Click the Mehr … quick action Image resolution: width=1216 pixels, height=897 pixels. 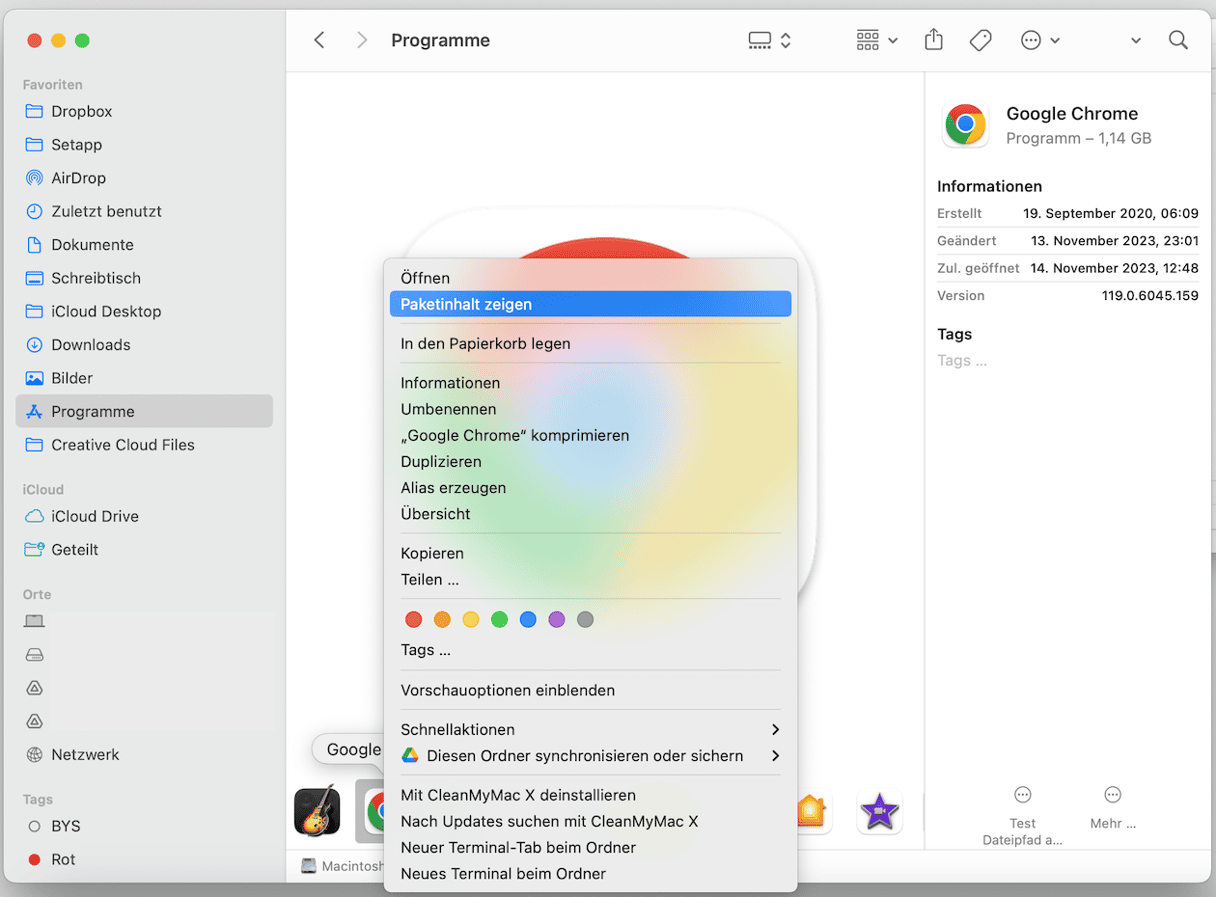coord(1113,806)
